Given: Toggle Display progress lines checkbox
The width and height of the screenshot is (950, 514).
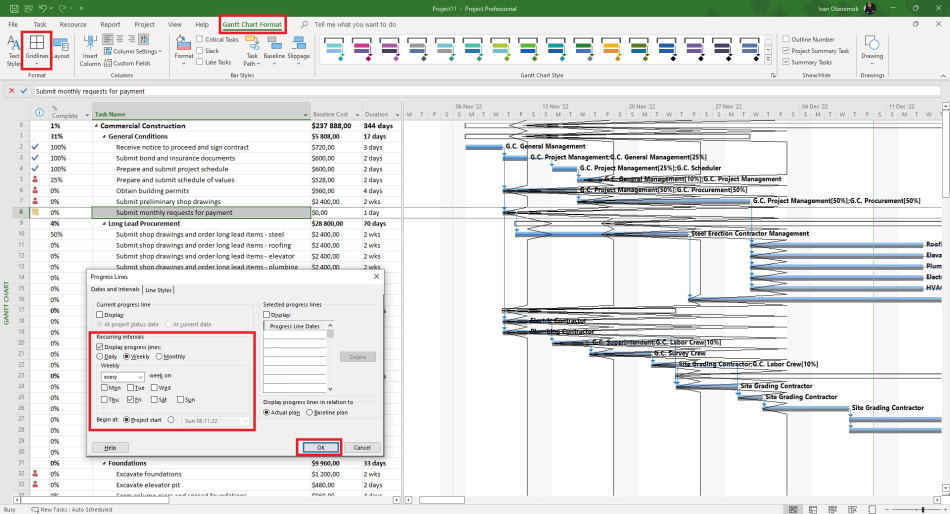Looking at the screenshot, I should click(100, 347).
